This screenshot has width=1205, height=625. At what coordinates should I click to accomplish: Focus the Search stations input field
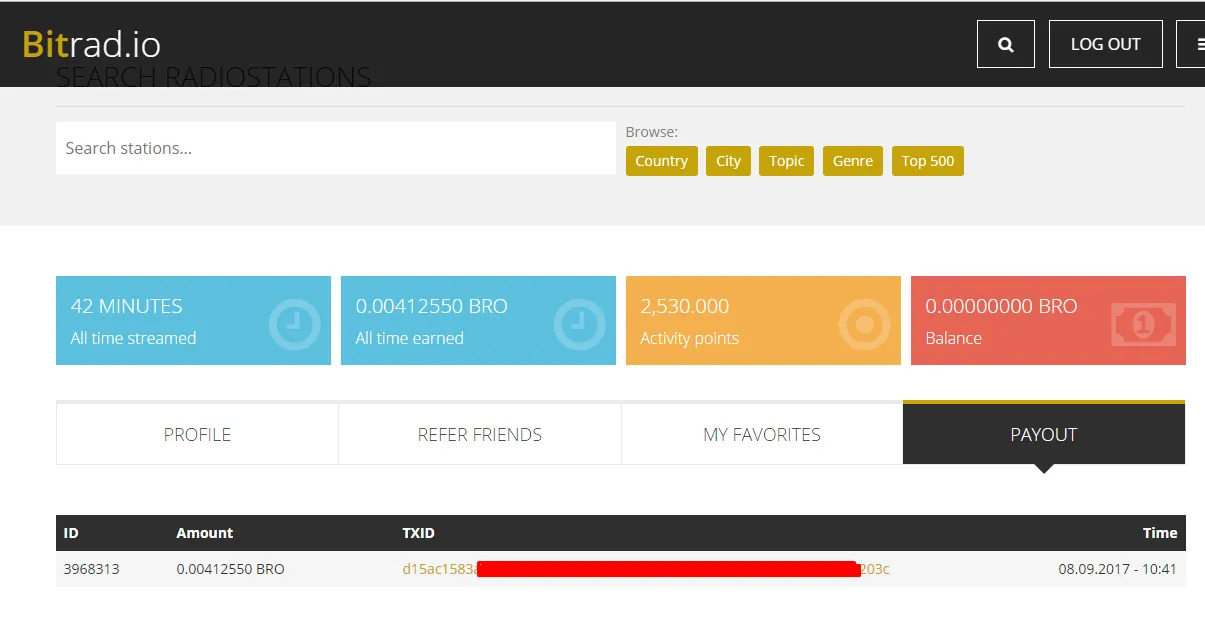point(336,148)
